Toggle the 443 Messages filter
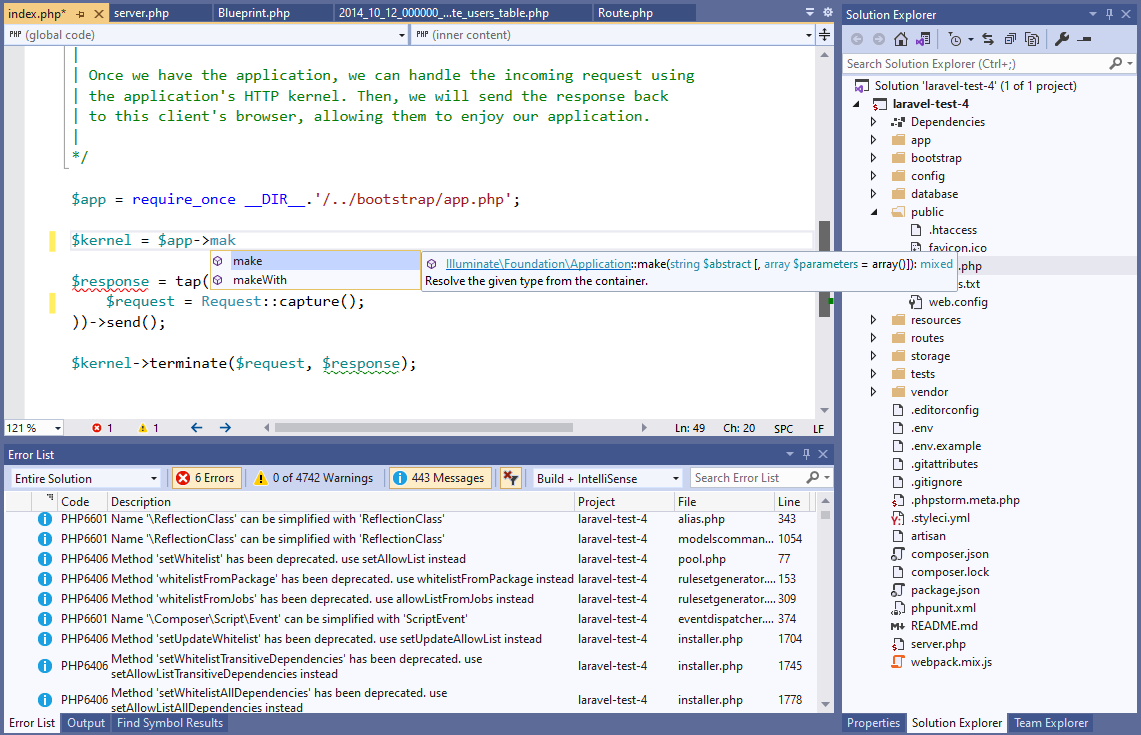Viewport: 1141px width, 735px height. 440,478
